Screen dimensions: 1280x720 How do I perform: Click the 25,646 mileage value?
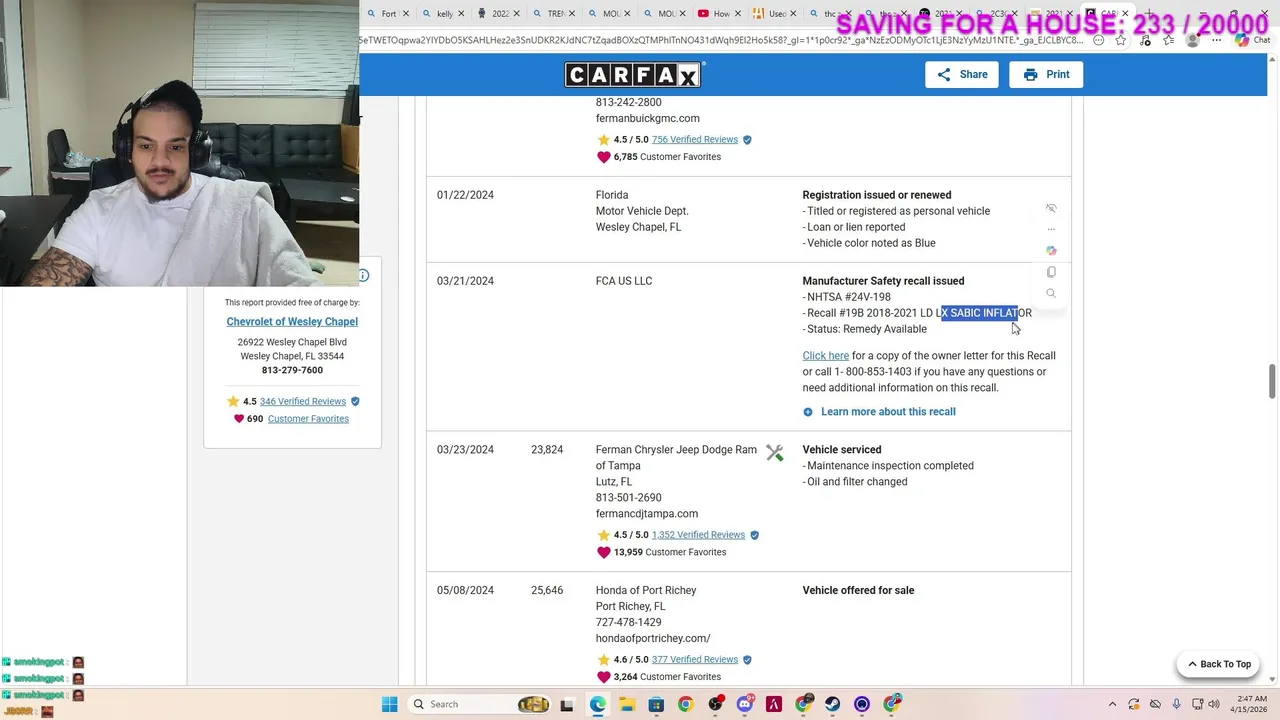coord(547,591)
